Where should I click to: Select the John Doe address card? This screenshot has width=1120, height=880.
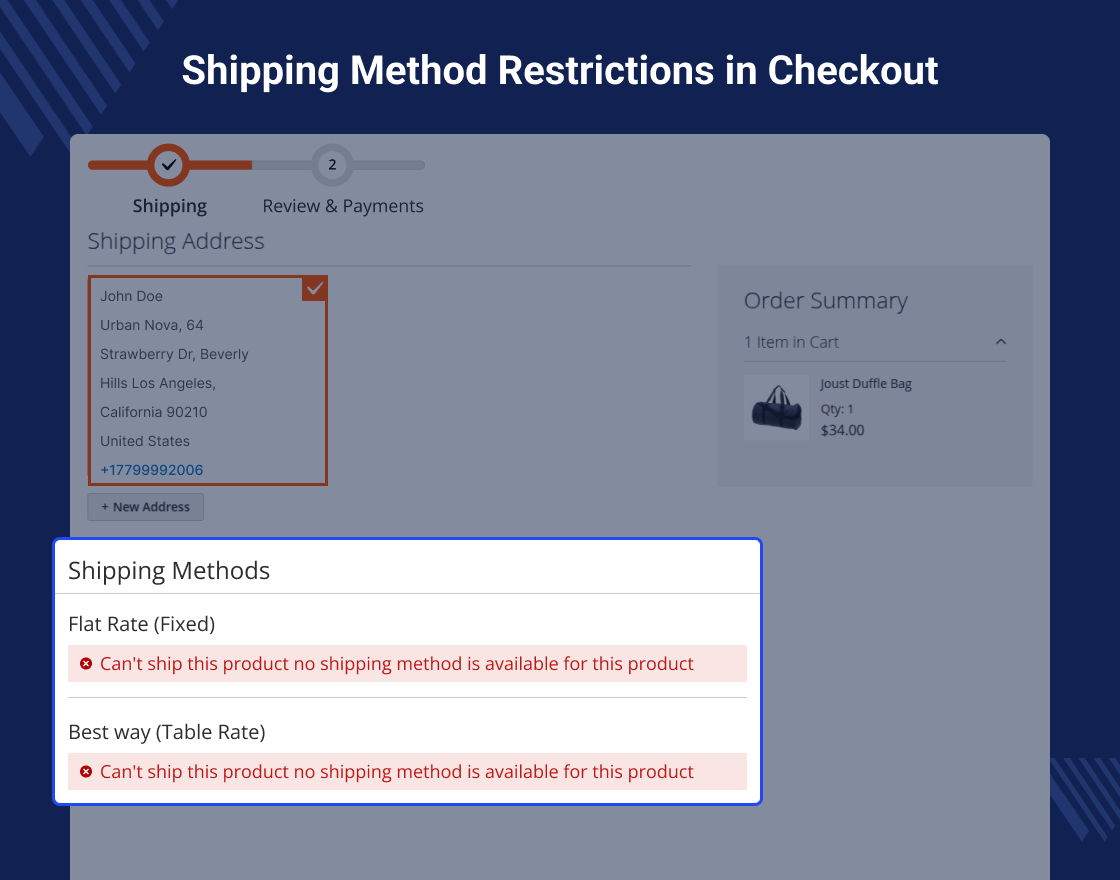(x=207, y=382)
